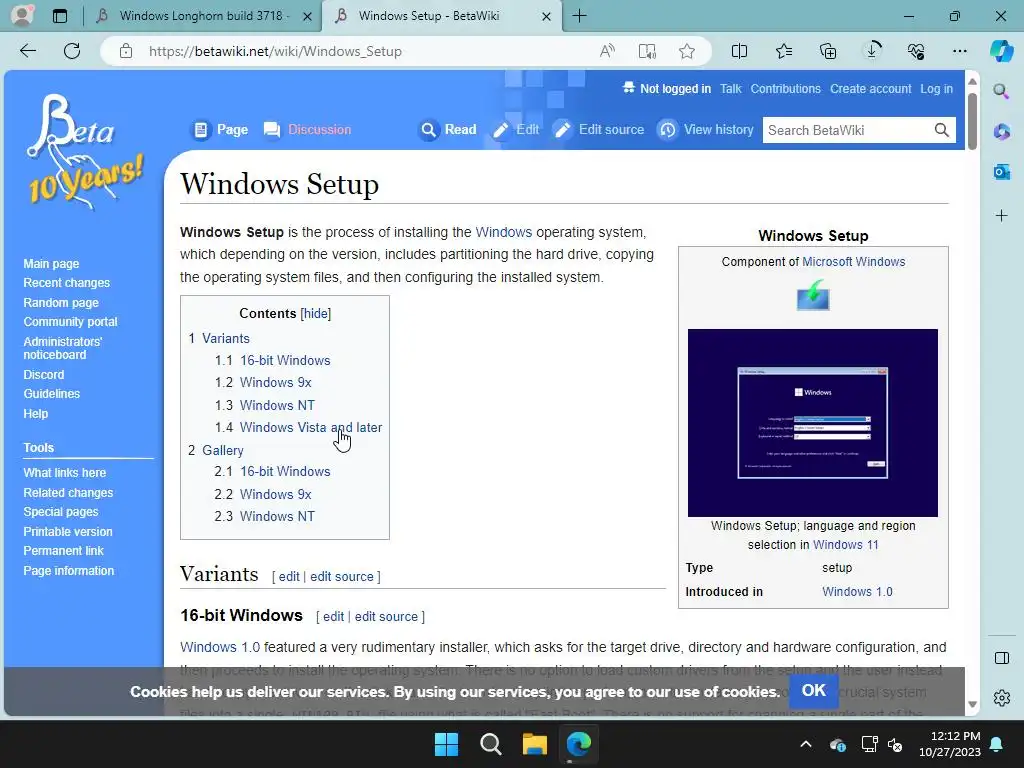The image size is (1024, 768).
Task: Jump to 2 Gallery in contents
Action: click(216, 451)
